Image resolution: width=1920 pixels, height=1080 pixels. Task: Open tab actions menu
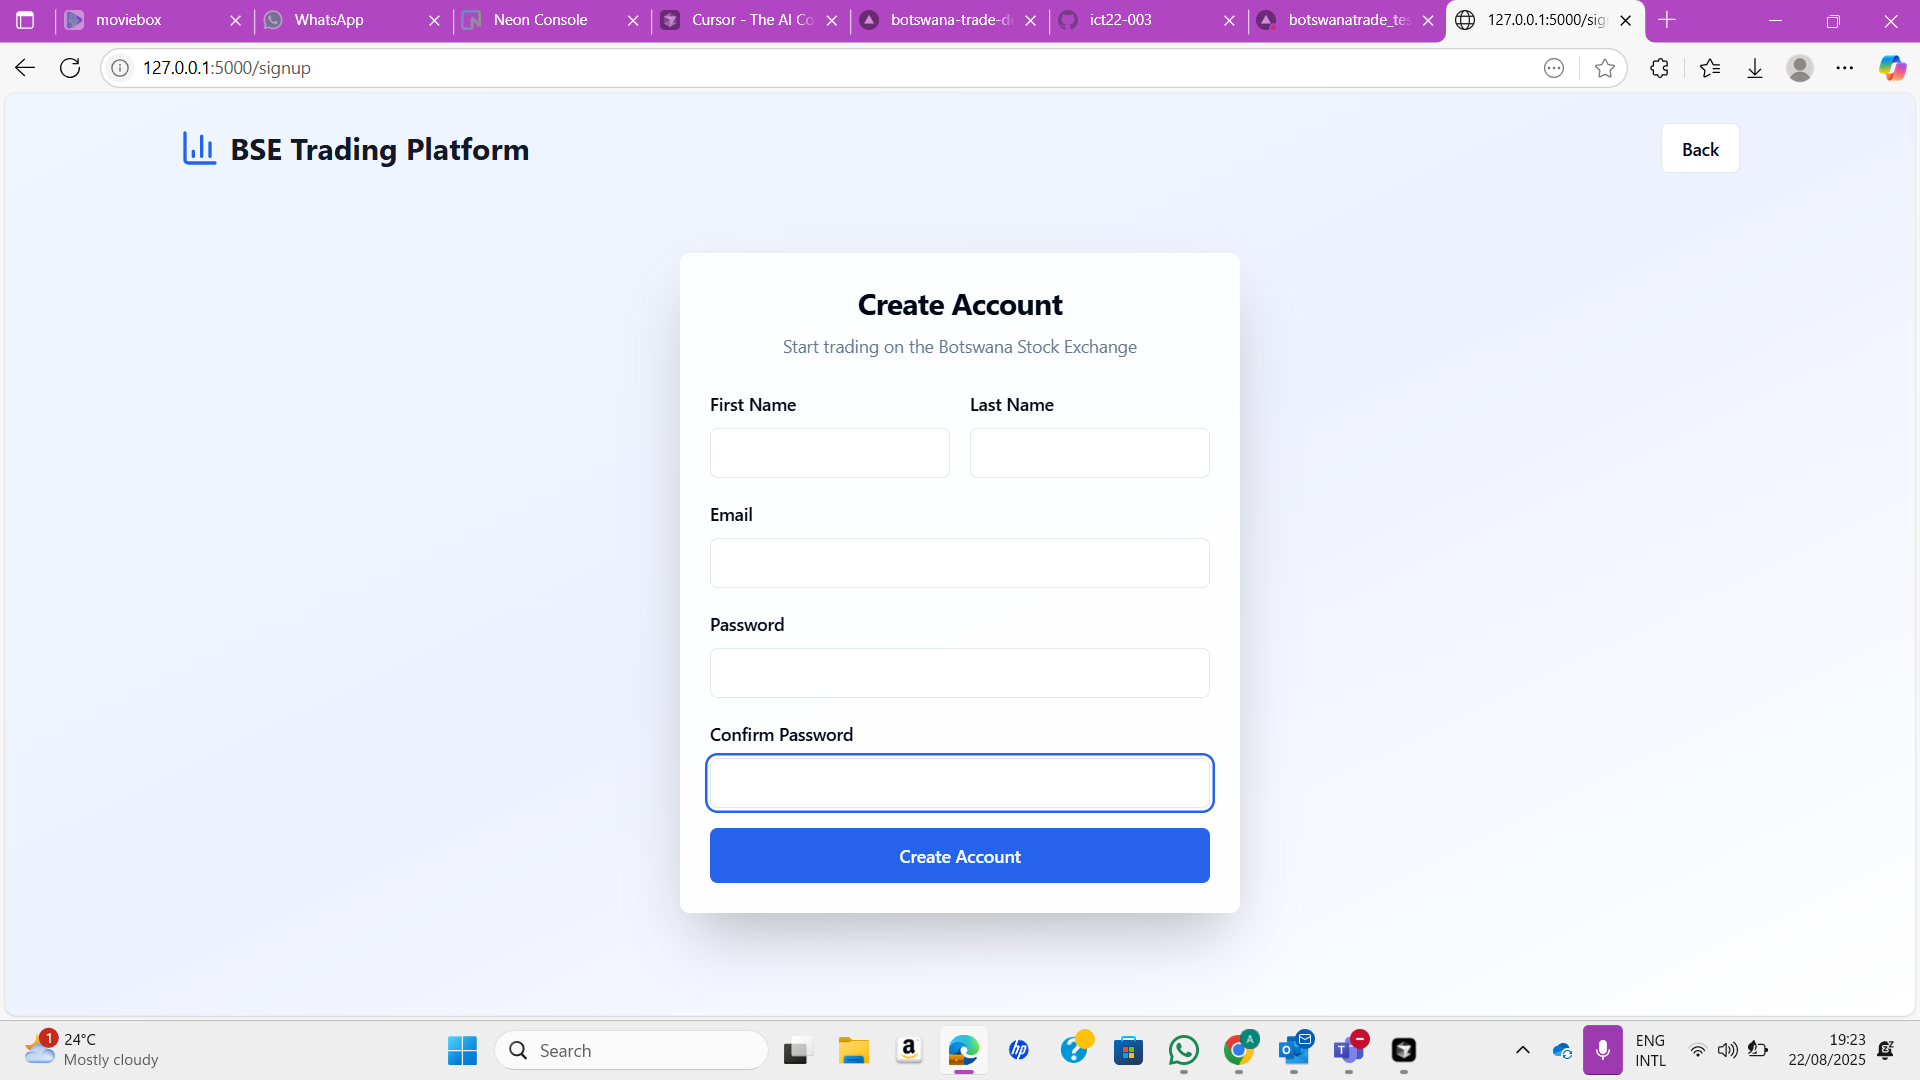[25, 20]
